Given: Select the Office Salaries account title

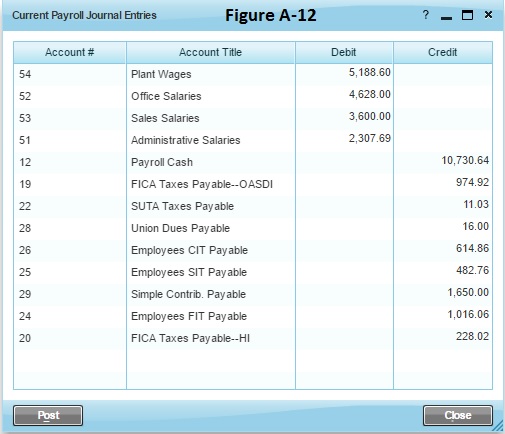Looking at the screenshot, I should (166, 96).
